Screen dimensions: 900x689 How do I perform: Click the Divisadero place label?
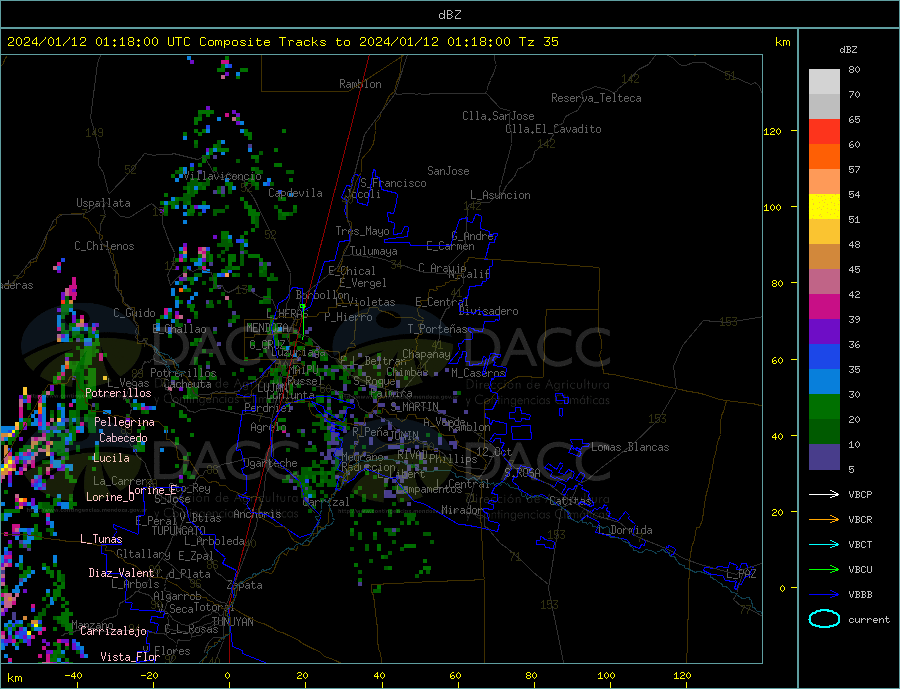(488, 311)
